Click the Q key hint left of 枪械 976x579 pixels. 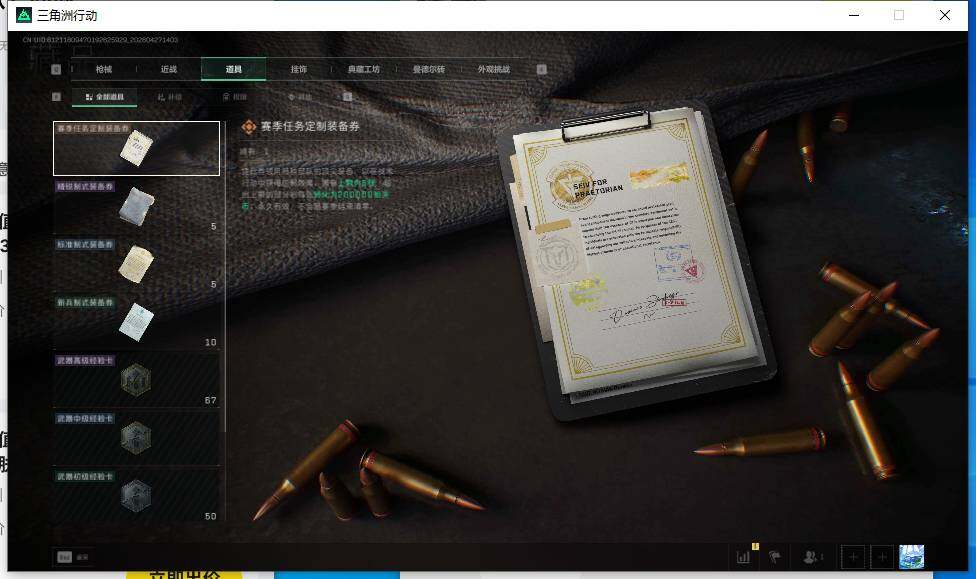(x=56, y=69)
